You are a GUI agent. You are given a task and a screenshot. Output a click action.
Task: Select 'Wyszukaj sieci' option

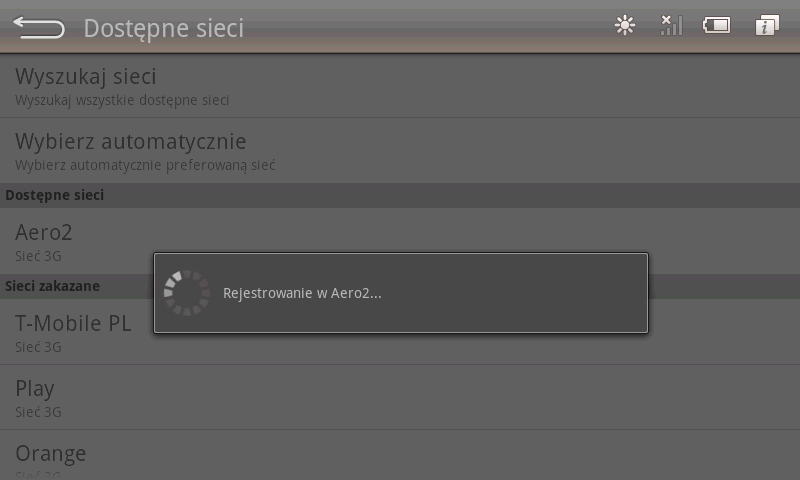coord(85,76)
